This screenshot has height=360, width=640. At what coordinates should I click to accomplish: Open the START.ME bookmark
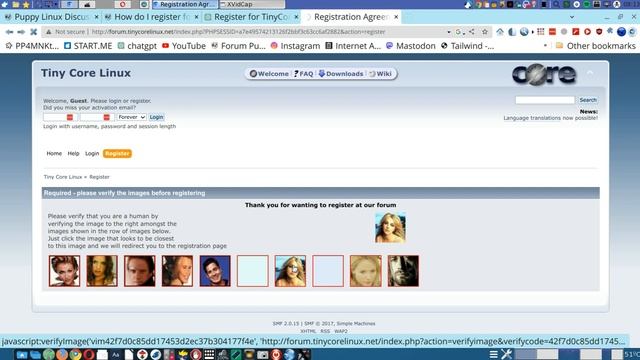[x=88, y=46]
